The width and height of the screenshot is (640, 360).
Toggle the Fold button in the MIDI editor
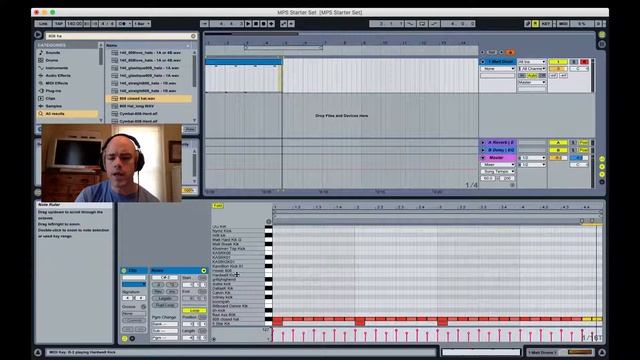[218, 206]
